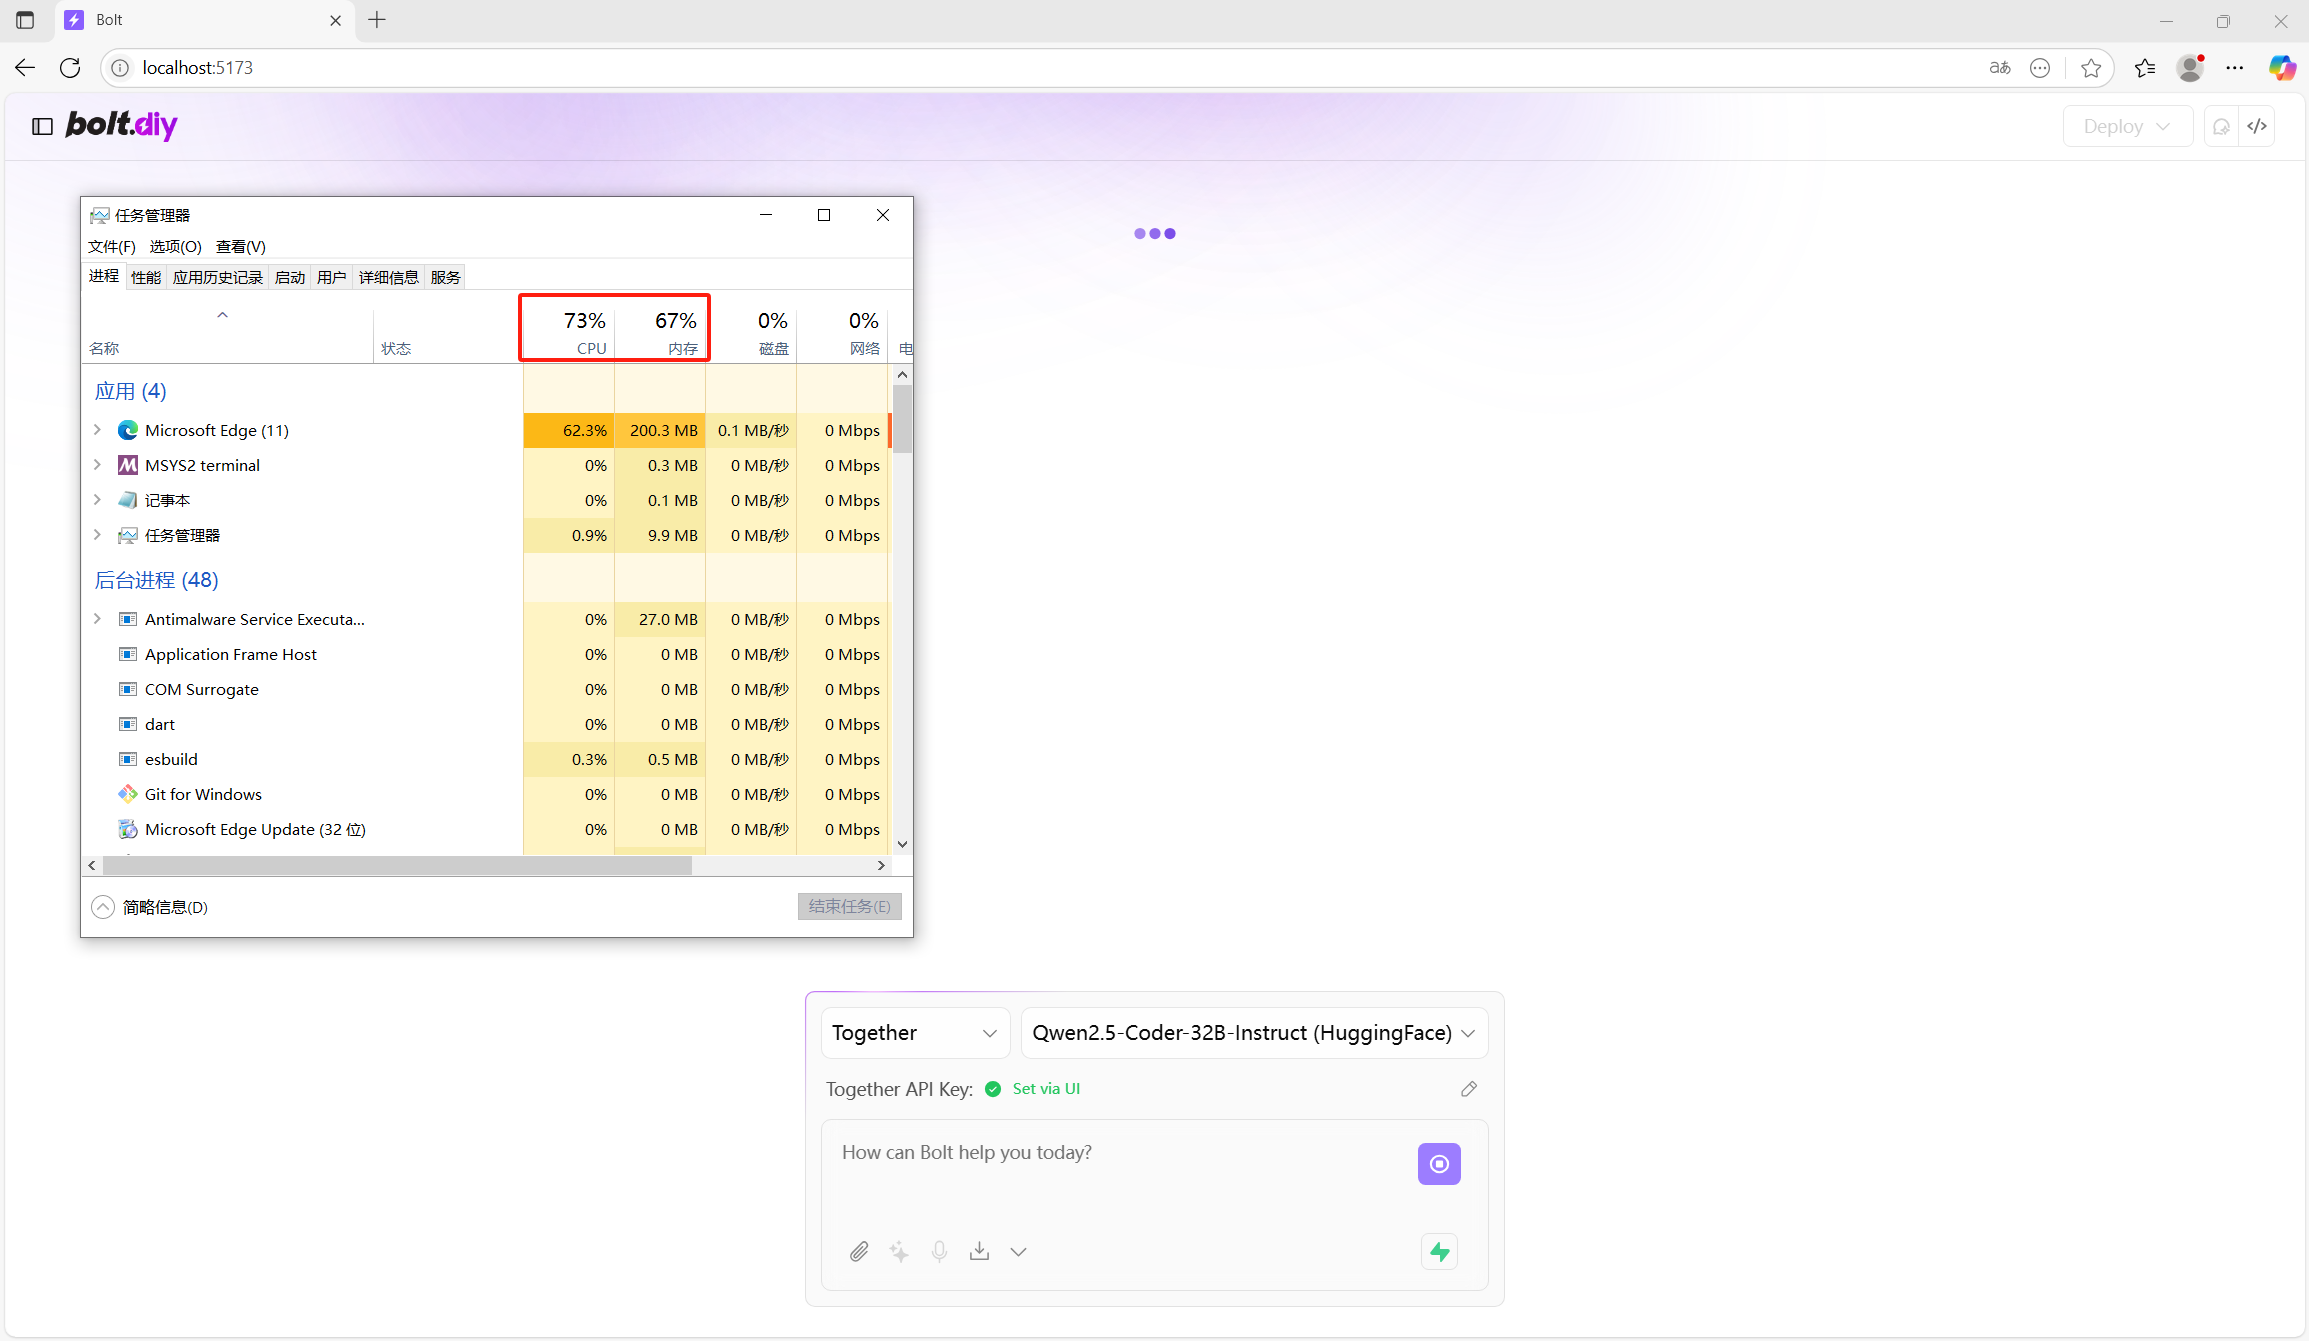
Task: Click the browser back arrow
Action: click(x=25, y=67)
